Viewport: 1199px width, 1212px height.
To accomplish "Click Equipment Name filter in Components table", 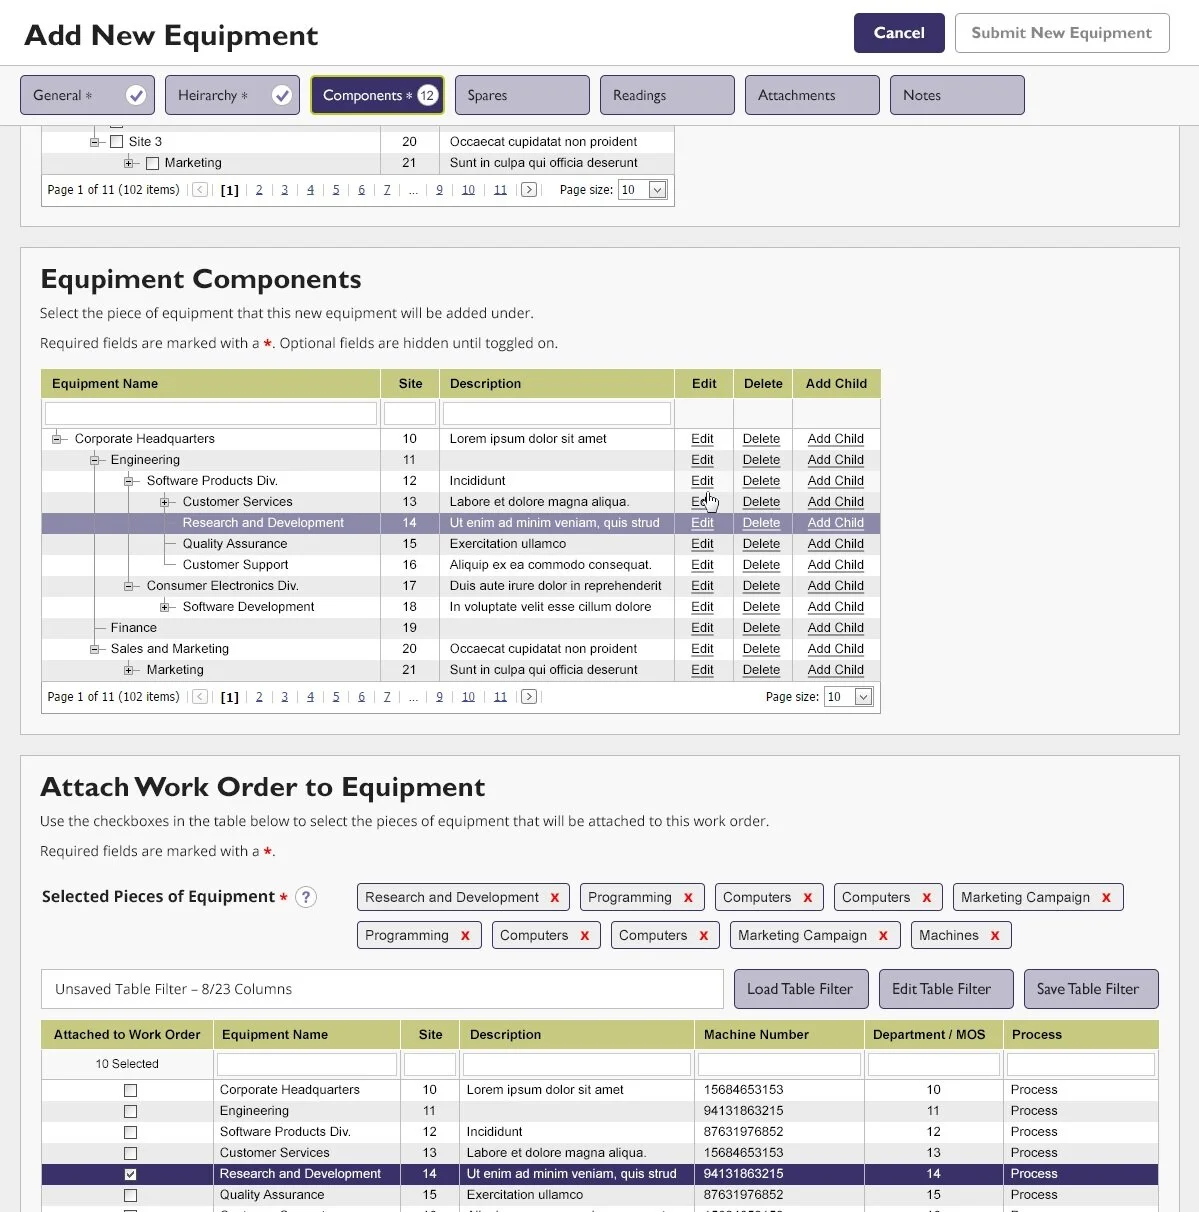I will pos(211,413).
